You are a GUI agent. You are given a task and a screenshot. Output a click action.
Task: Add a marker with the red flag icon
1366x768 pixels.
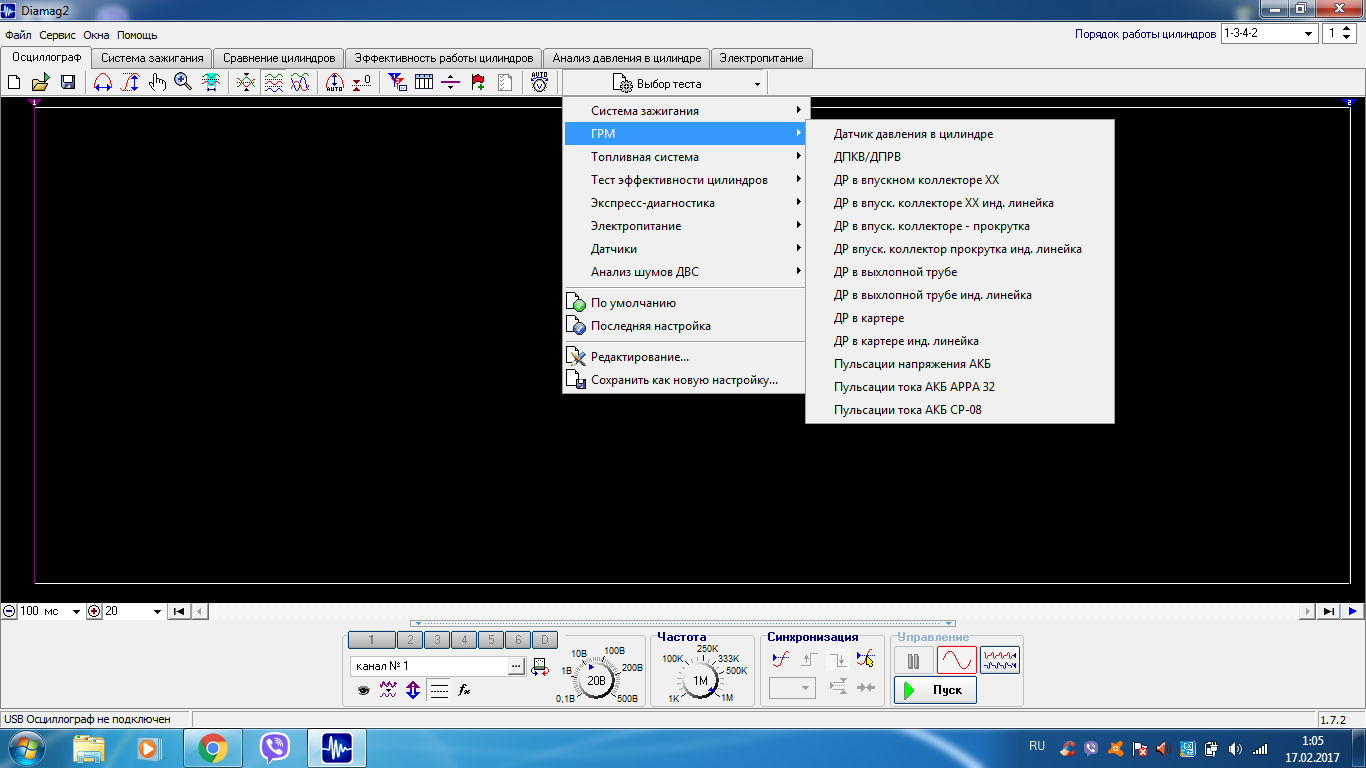point(478,83)
